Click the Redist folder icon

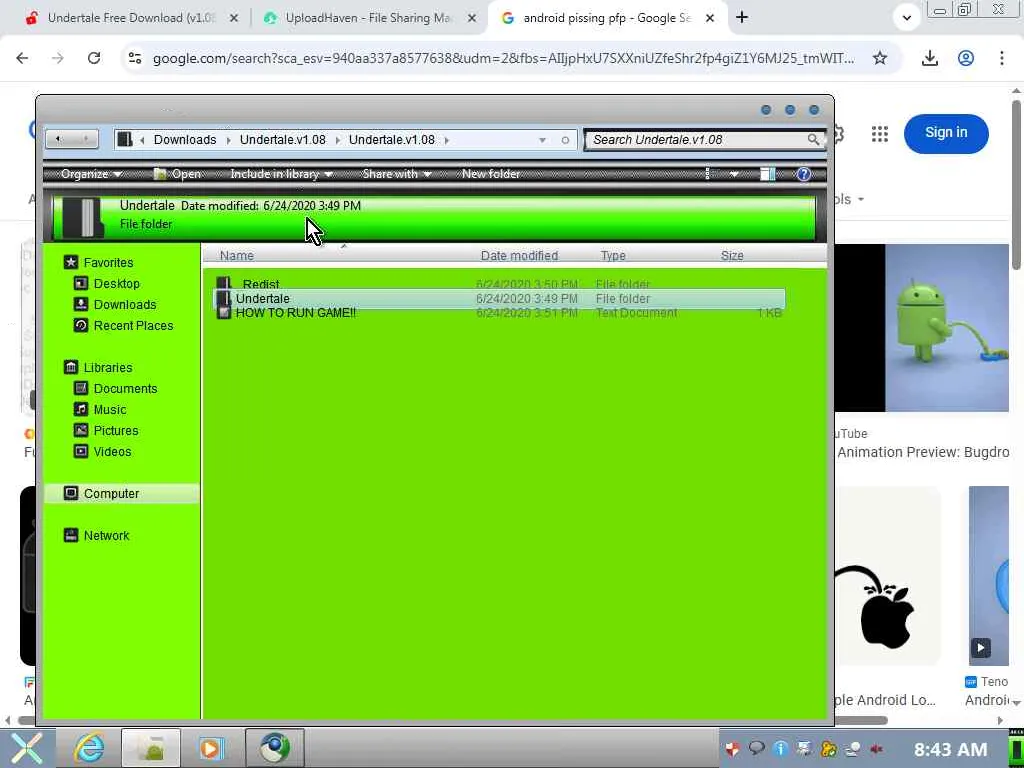click(224, 283)
